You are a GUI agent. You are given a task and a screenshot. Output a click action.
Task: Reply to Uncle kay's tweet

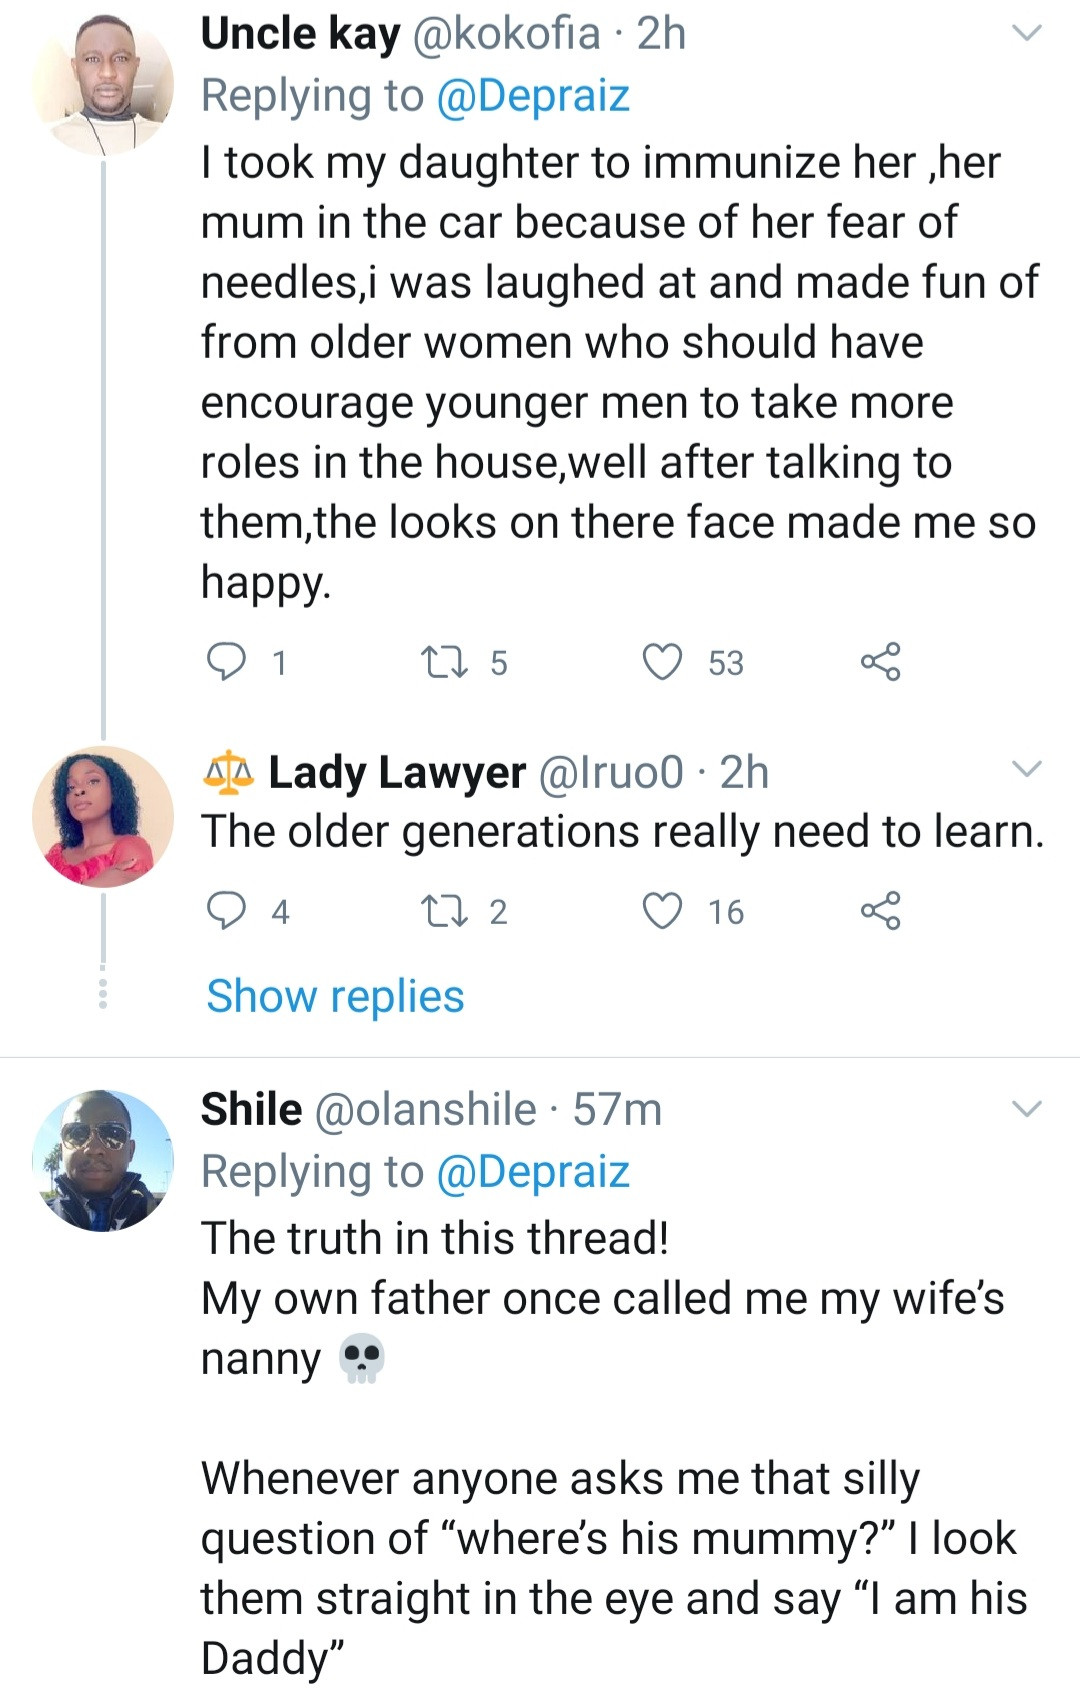click(x=226, y=662)
